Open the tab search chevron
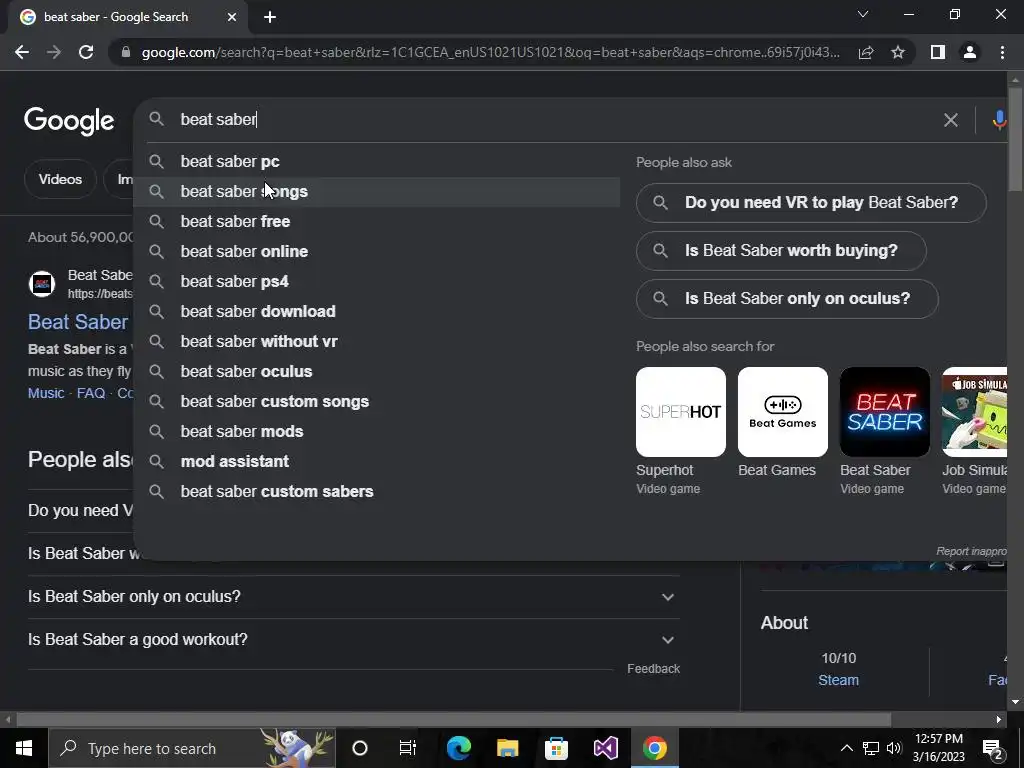The height and width of the screenshot is (768, 1024). 863,14
